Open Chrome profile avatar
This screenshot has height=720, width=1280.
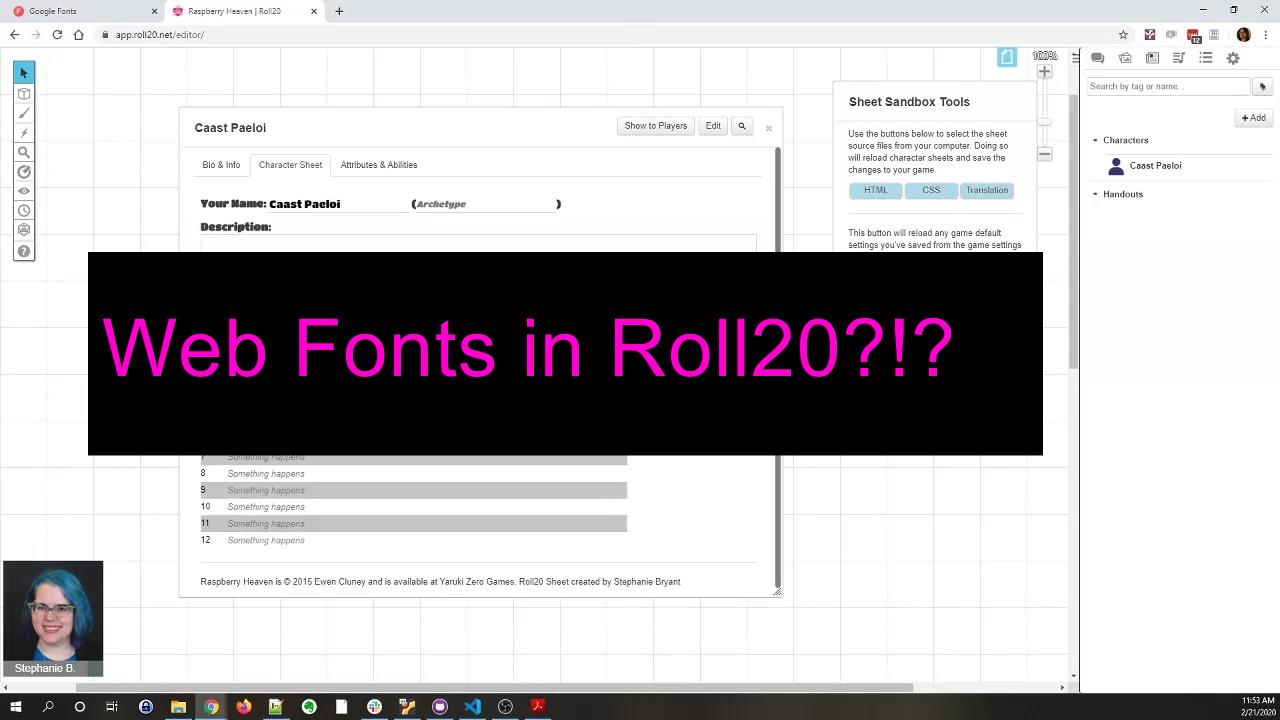click(x=1243, y=35)
